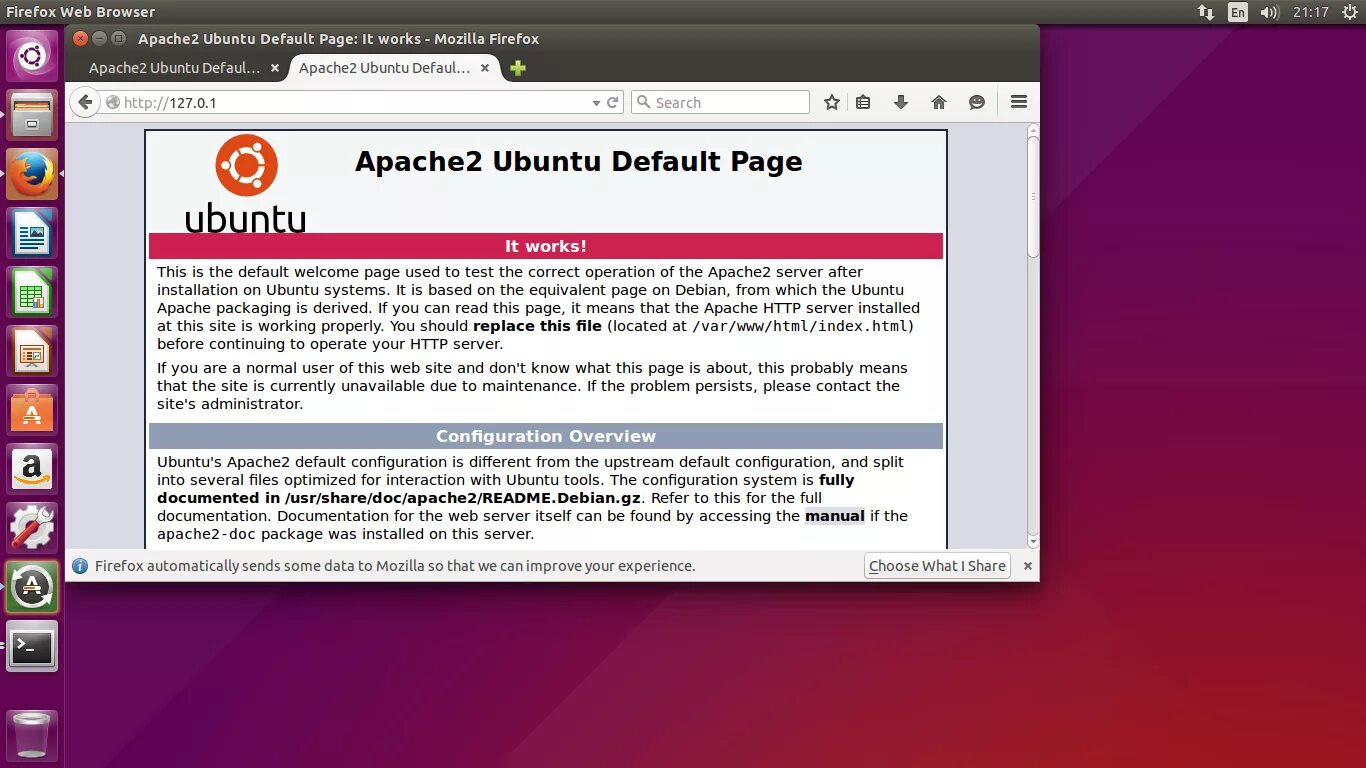Close the first Apache2 tab
Viewport: 1366px width, 768px height.
tap(275, 68)
